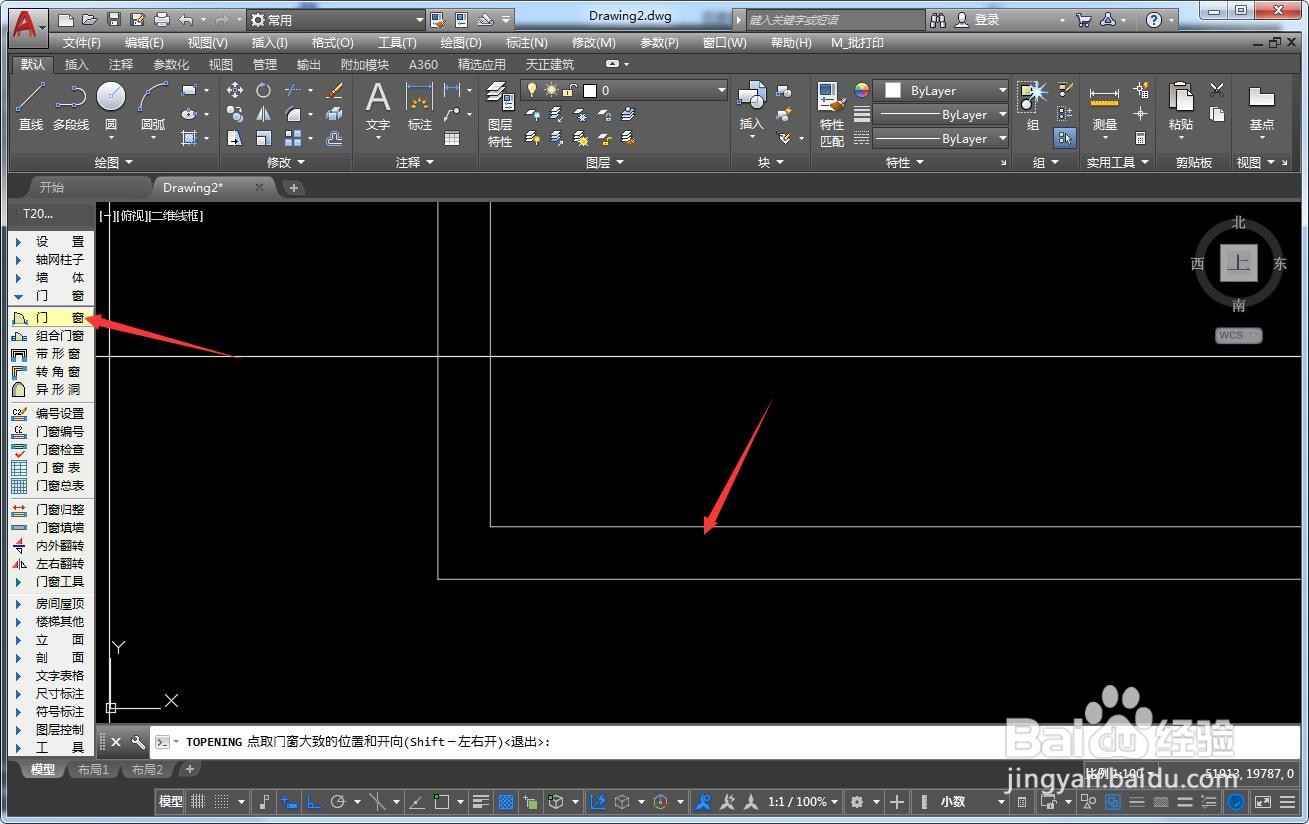
Task: Click the 内外翻转 sidebar command
Action: 50,545
